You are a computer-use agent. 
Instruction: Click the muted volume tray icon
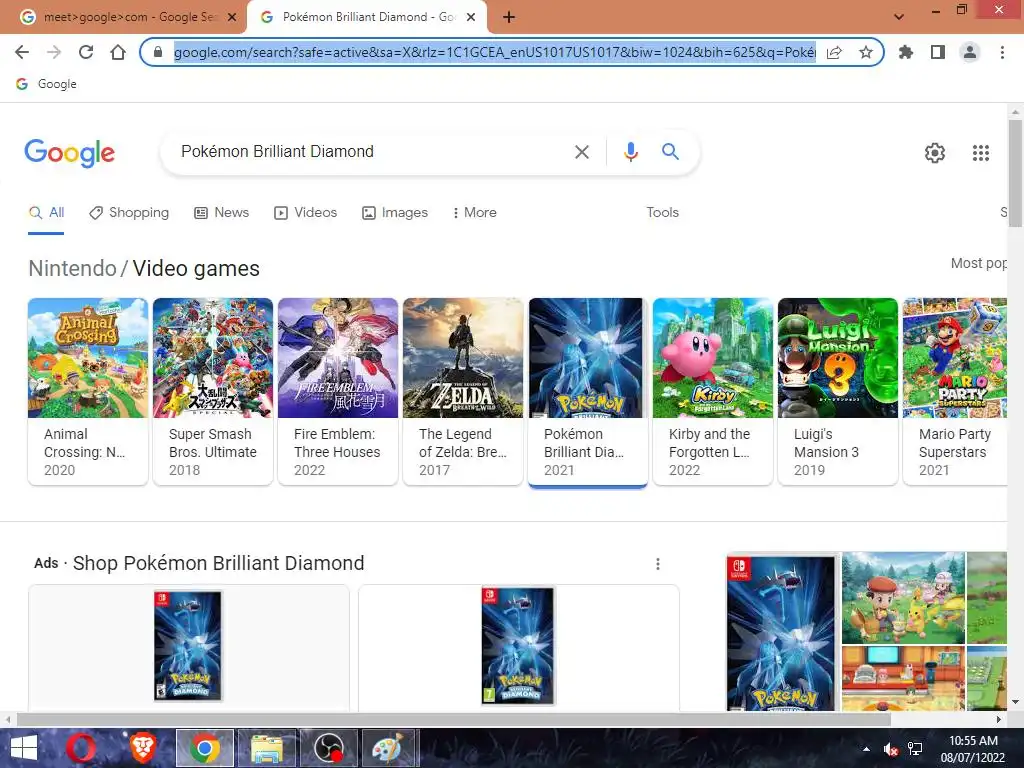coord(890,749)
